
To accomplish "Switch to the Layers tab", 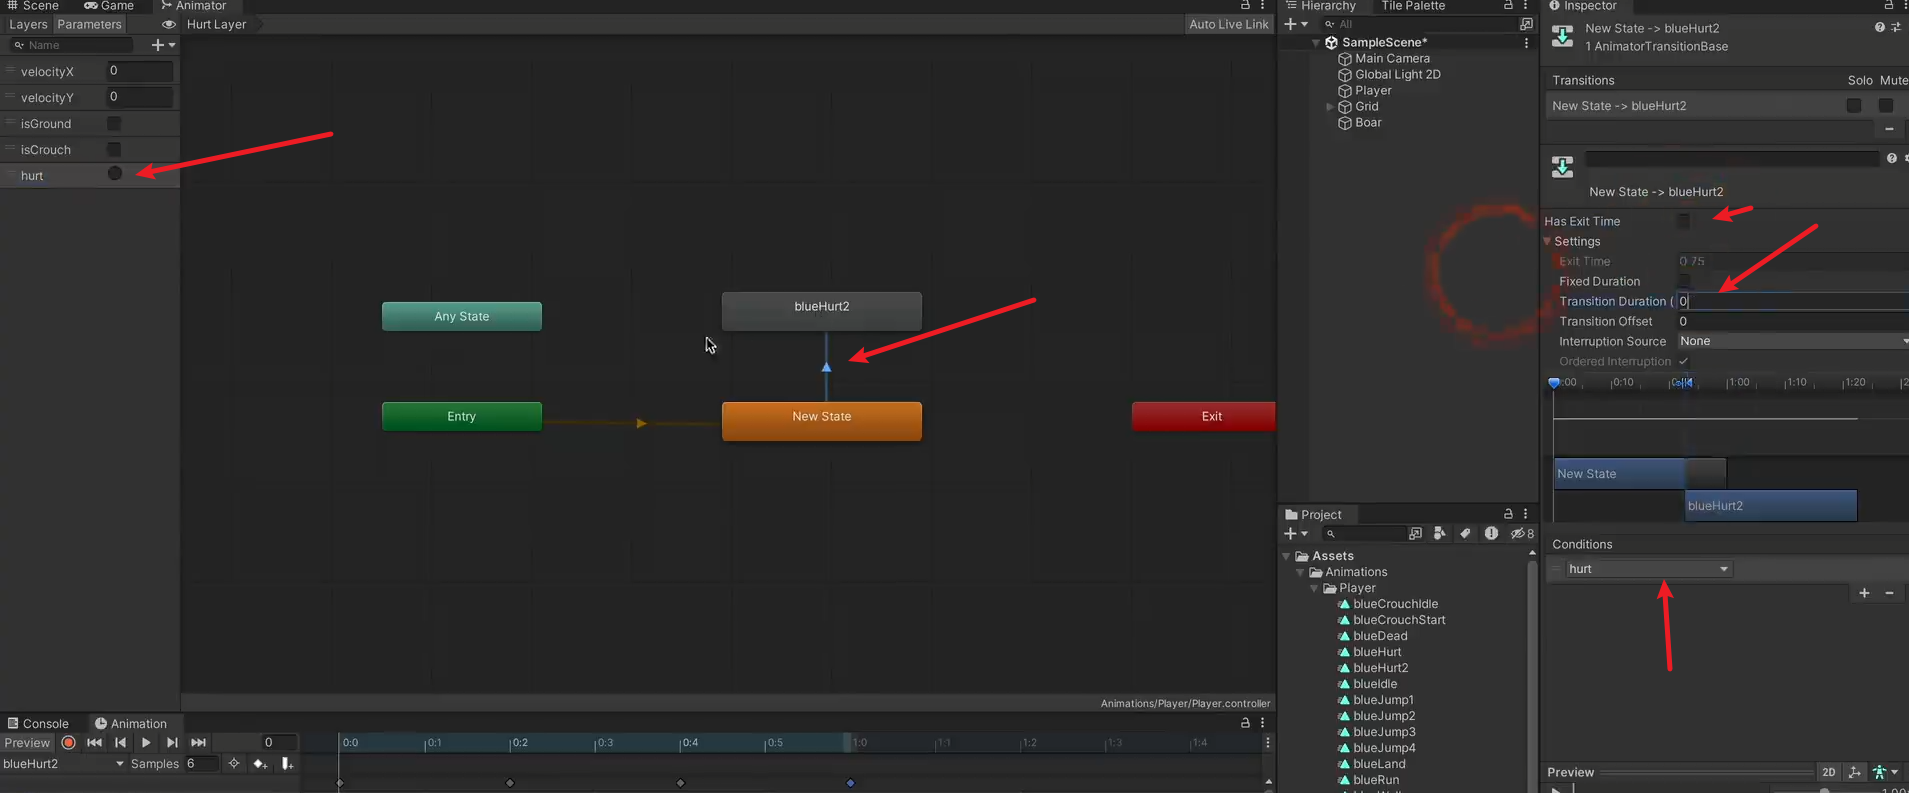I will point(28,24).
